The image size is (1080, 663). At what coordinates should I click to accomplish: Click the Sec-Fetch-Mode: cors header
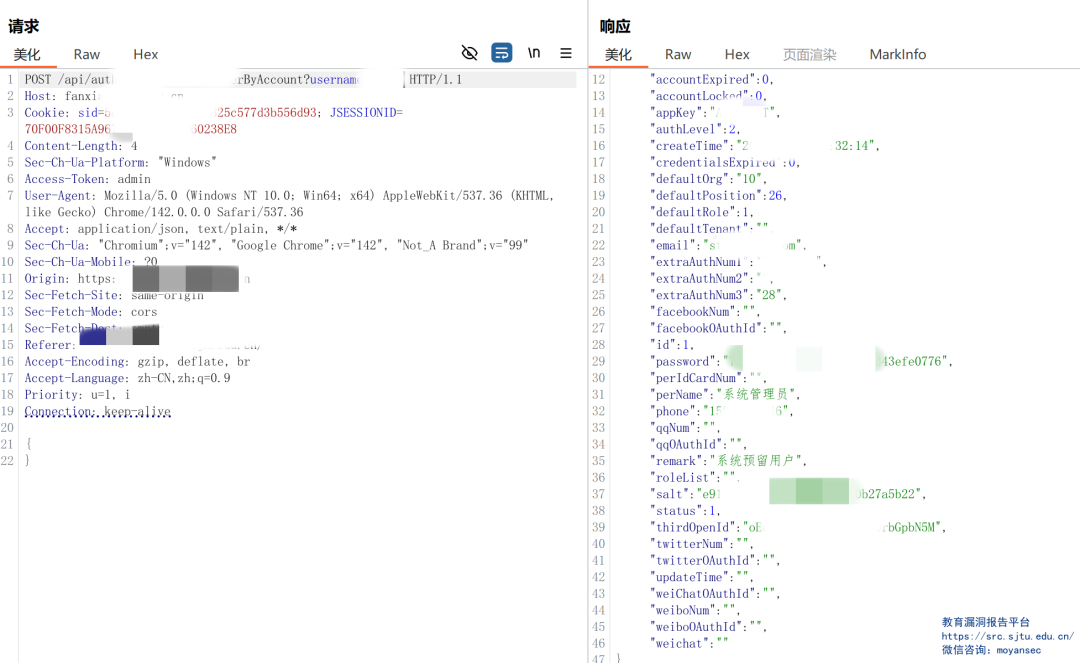click(91, 312)
